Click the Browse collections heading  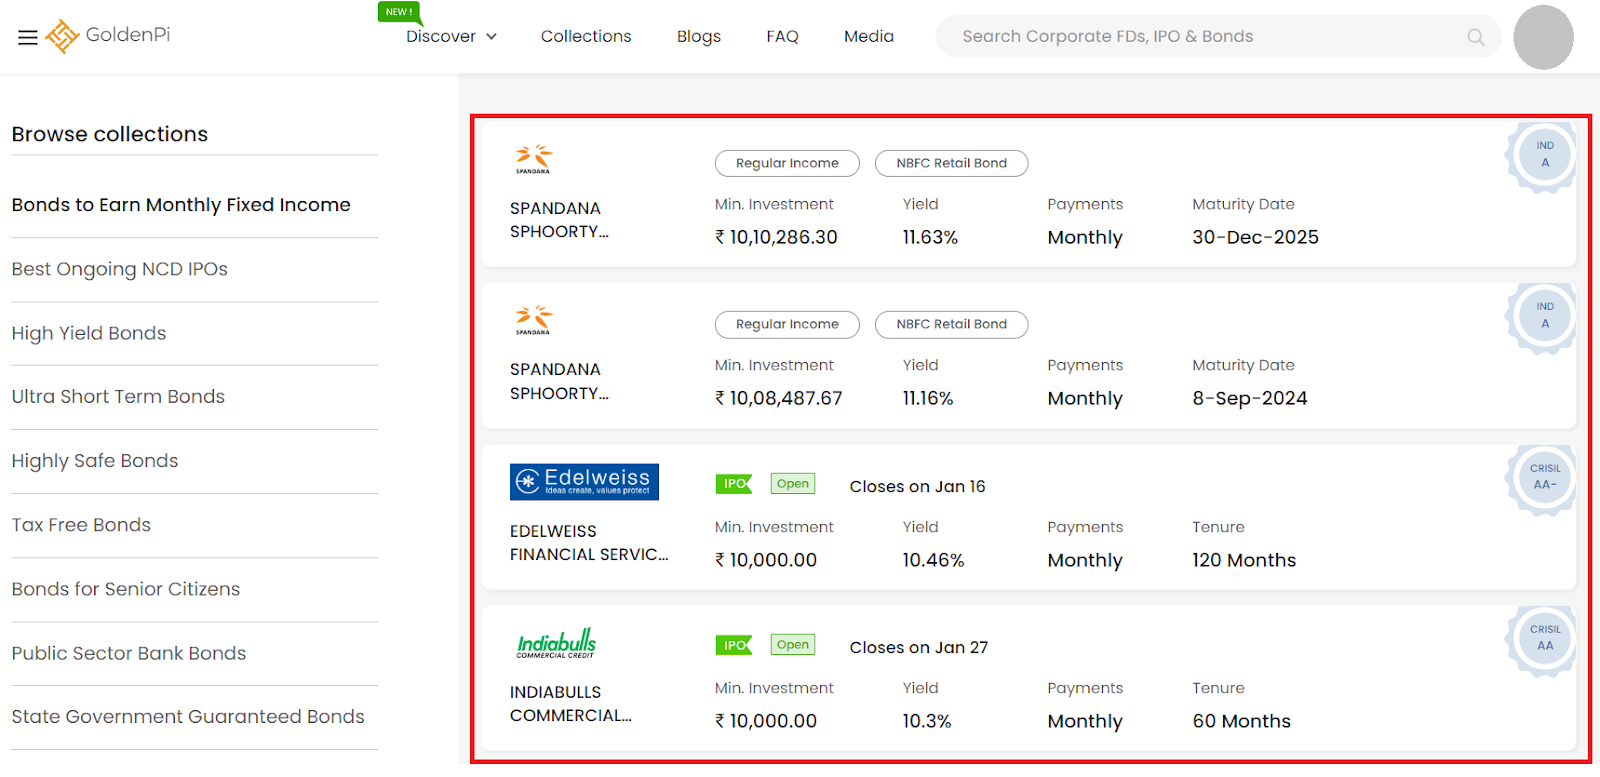(110, 134)
